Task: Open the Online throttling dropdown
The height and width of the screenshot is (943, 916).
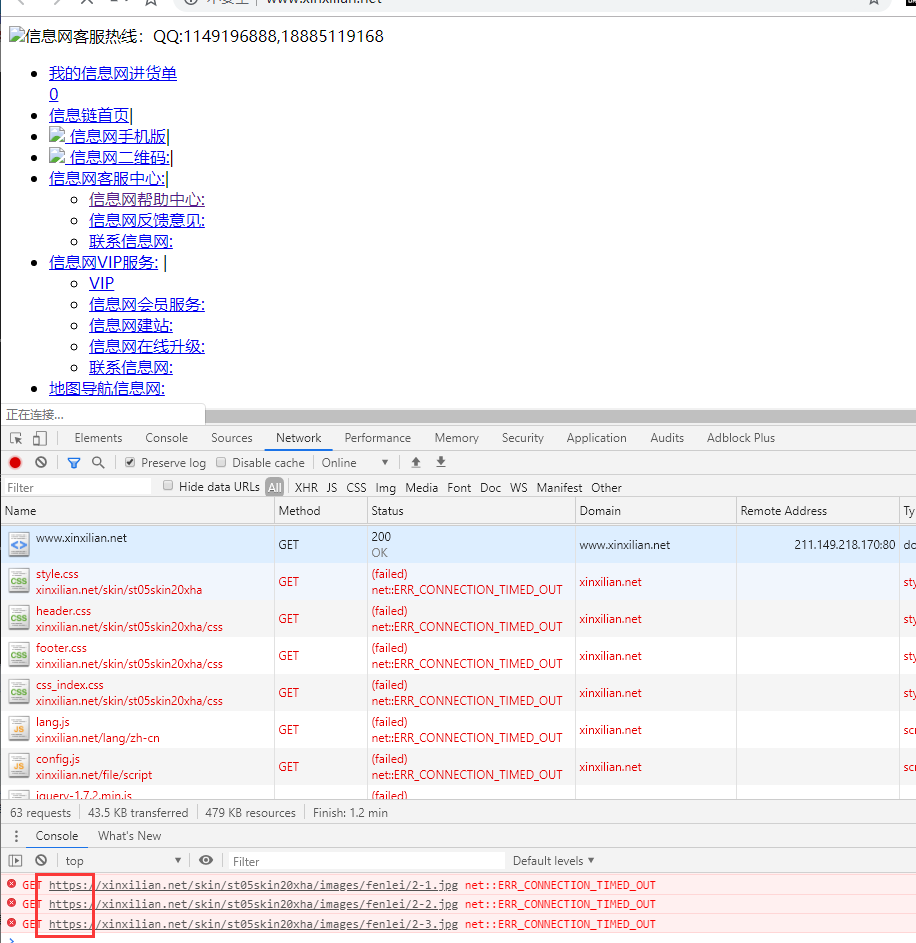Action: coord(355,463)
